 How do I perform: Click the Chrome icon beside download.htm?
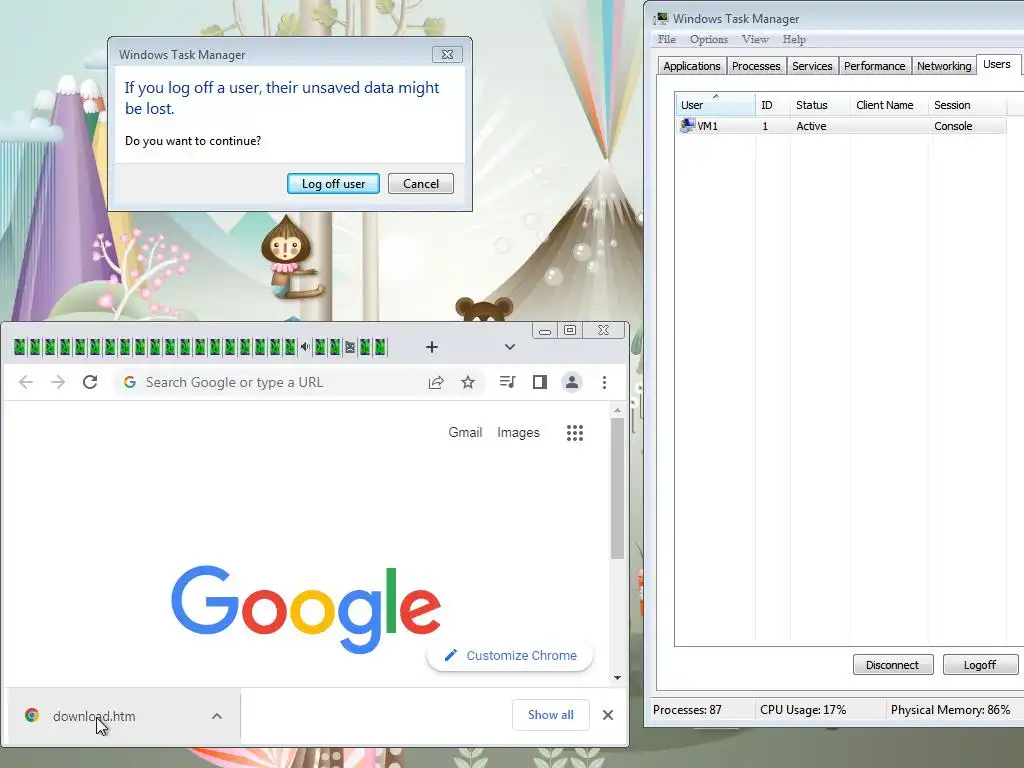31,716
